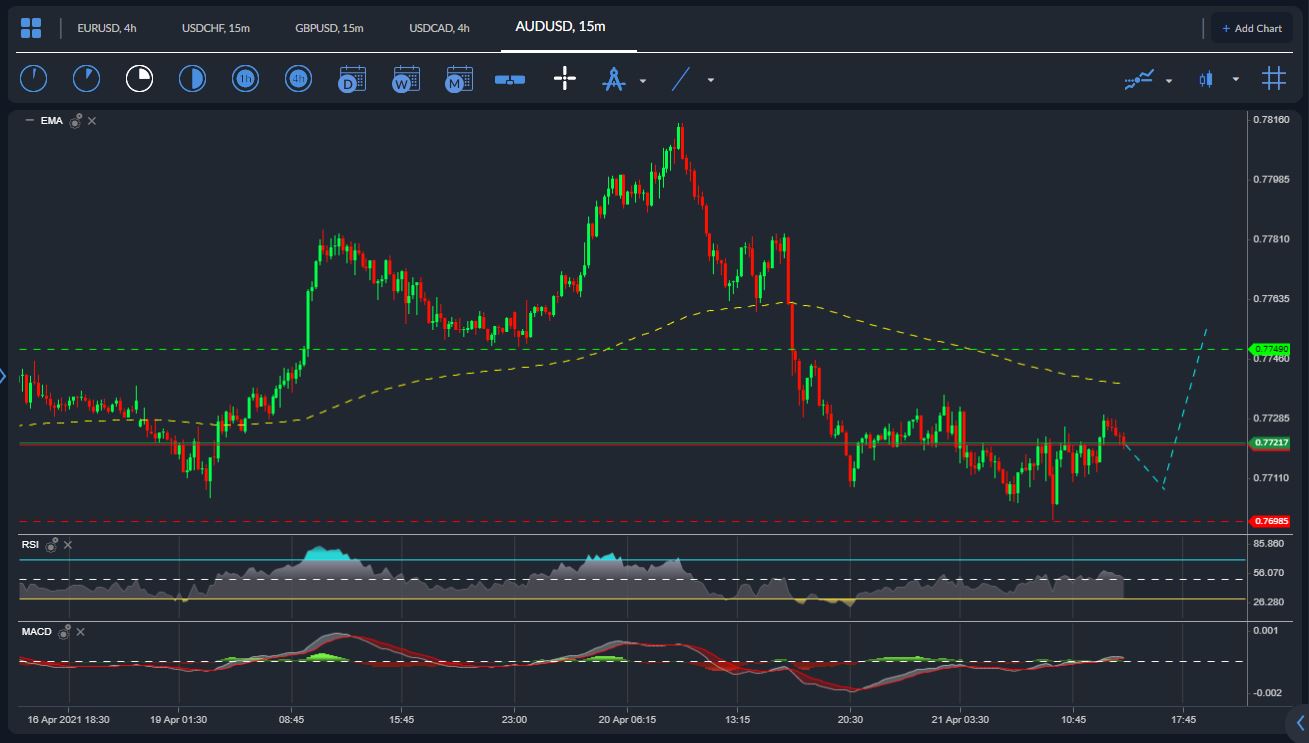1309x743 pixels.
Task: Open the grid layout selector icon
Action: coord(1274,78)
